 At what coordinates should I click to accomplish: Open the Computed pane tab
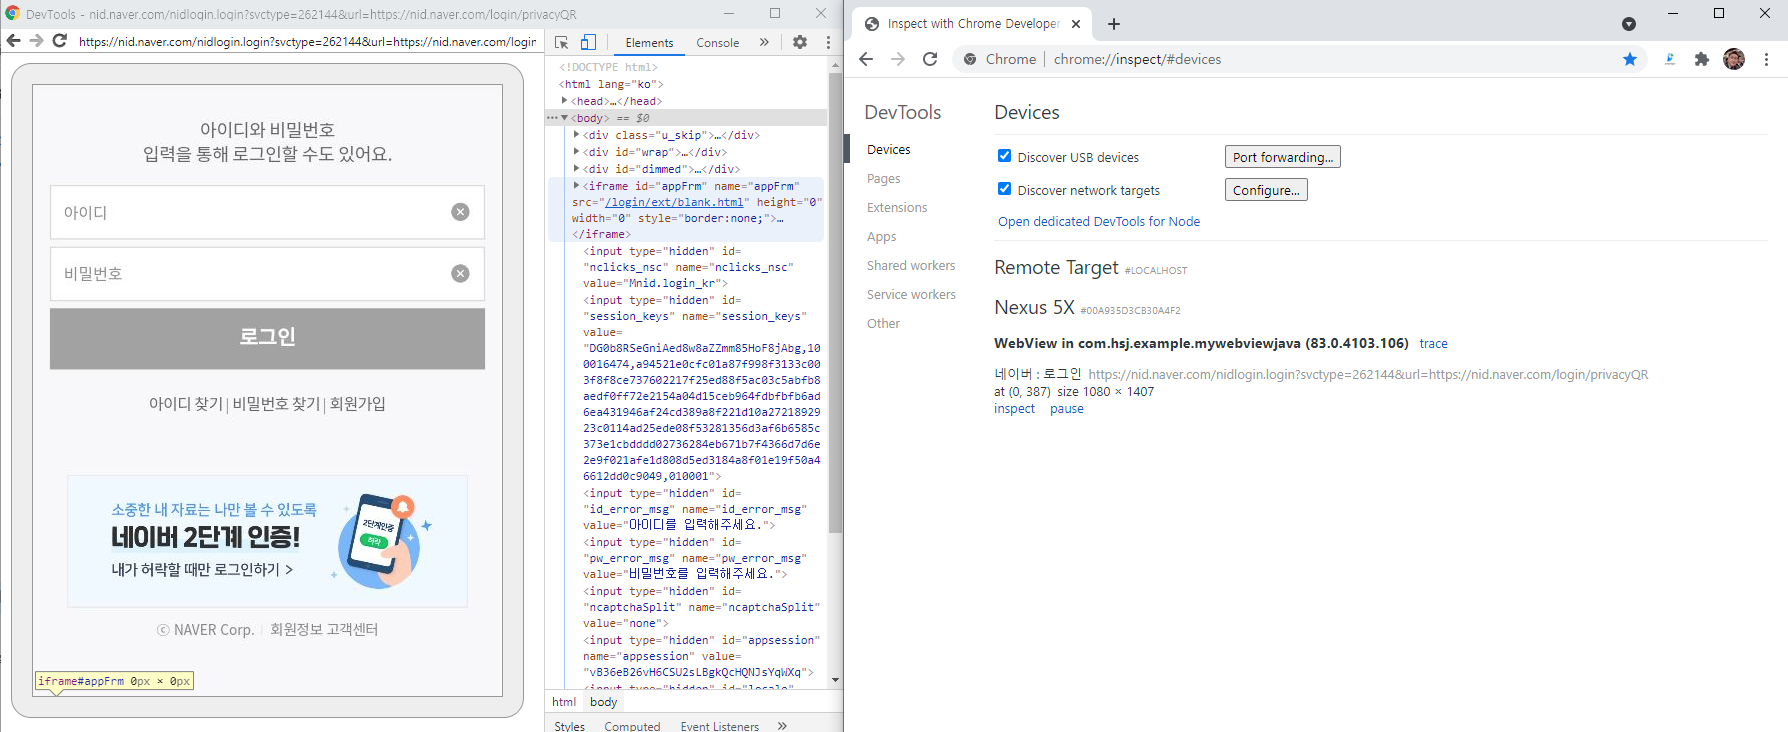pyautogui.click(x=632, y=726)
